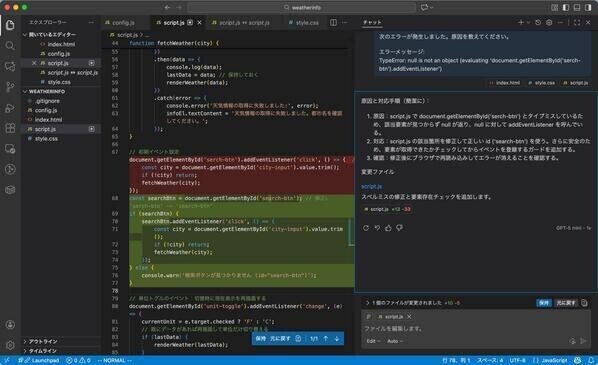Click Copilot chat icon in title bar

tap(424, 7)
